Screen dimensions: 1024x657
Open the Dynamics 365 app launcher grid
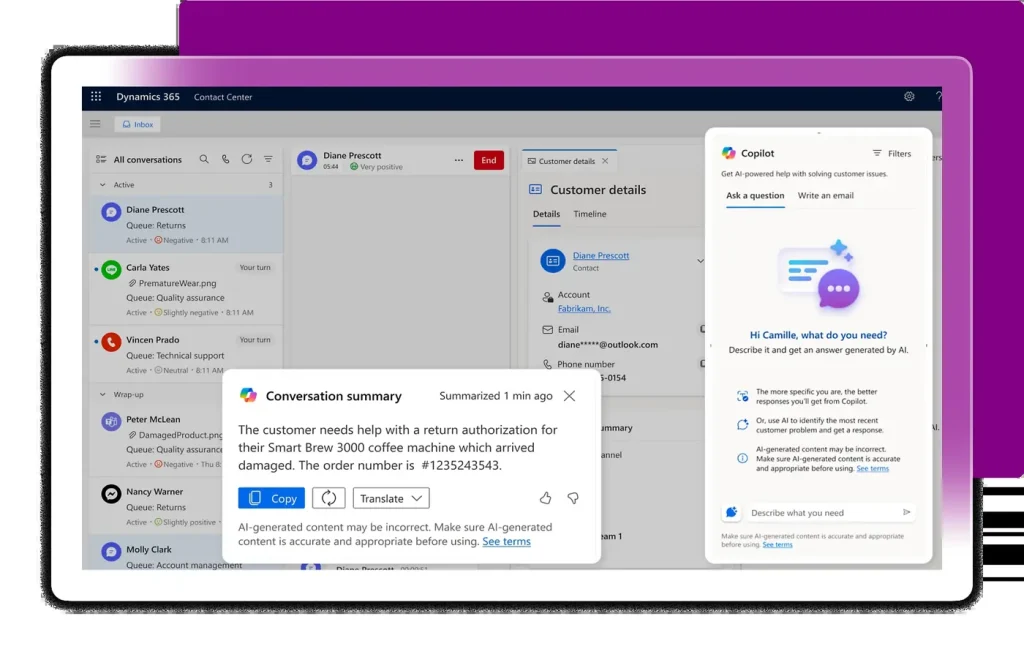[96, 97]
